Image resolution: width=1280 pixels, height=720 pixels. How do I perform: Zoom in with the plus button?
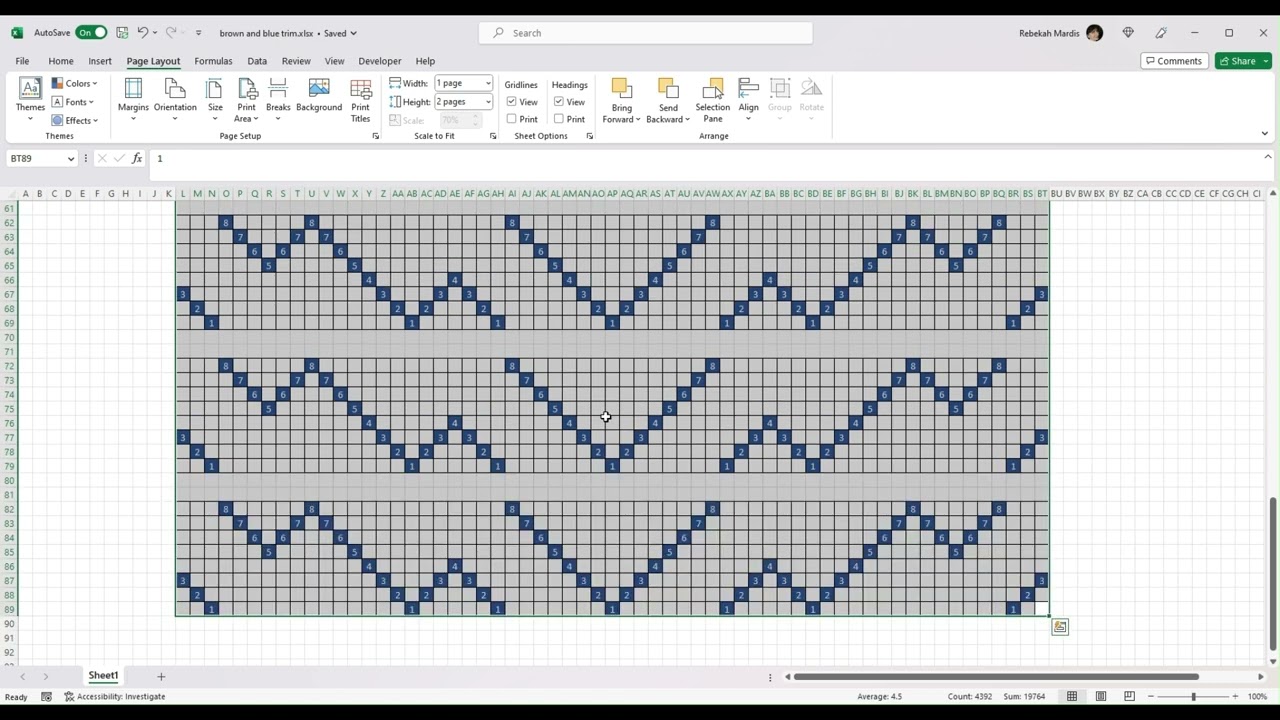pyautogui.click(x=1235, y=696)
